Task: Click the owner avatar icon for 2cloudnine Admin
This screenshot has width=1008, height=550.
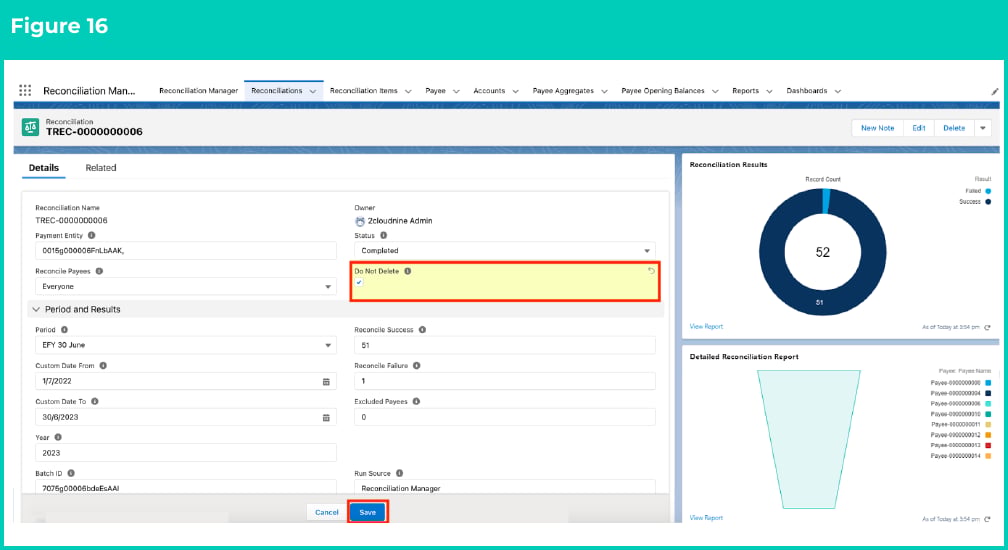Action: (x=360, y=221)
